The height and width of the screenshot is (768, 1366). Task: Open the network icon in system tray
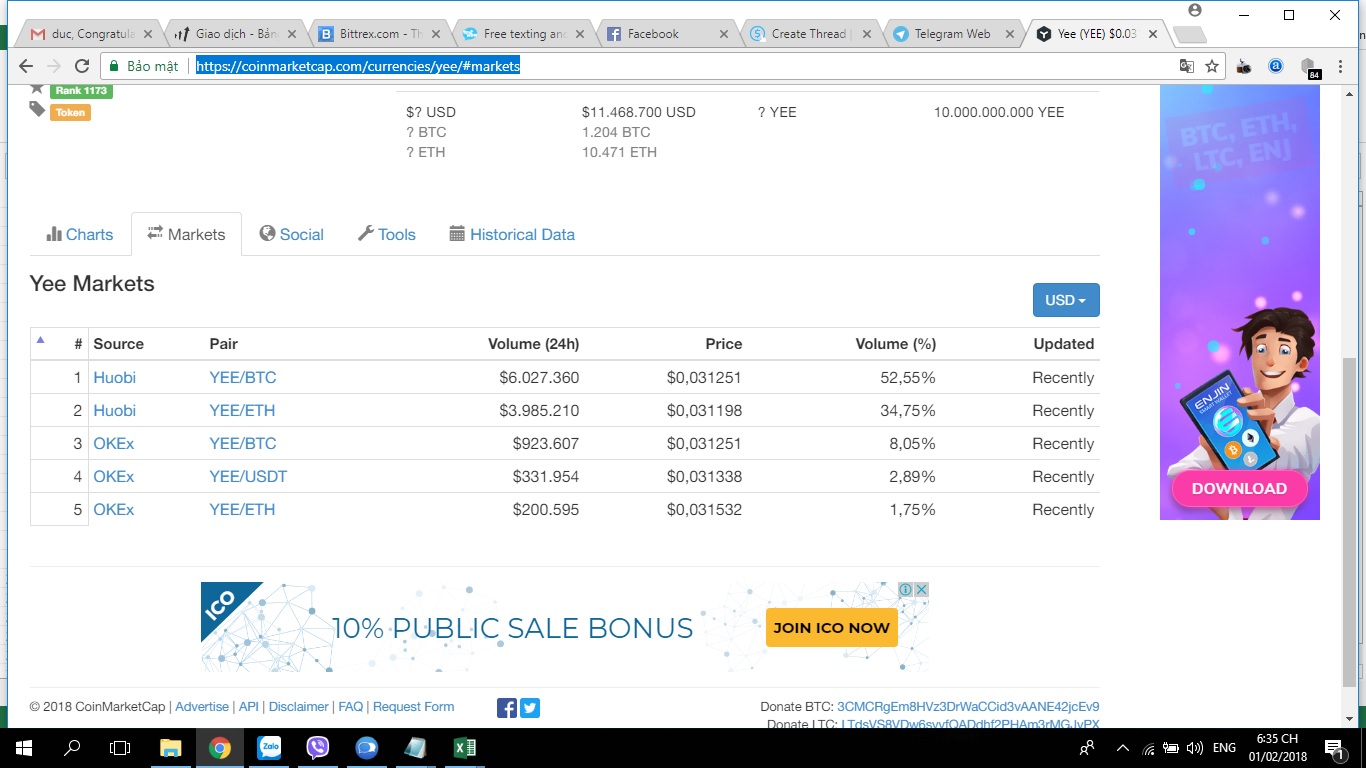tap(1148, 748)
